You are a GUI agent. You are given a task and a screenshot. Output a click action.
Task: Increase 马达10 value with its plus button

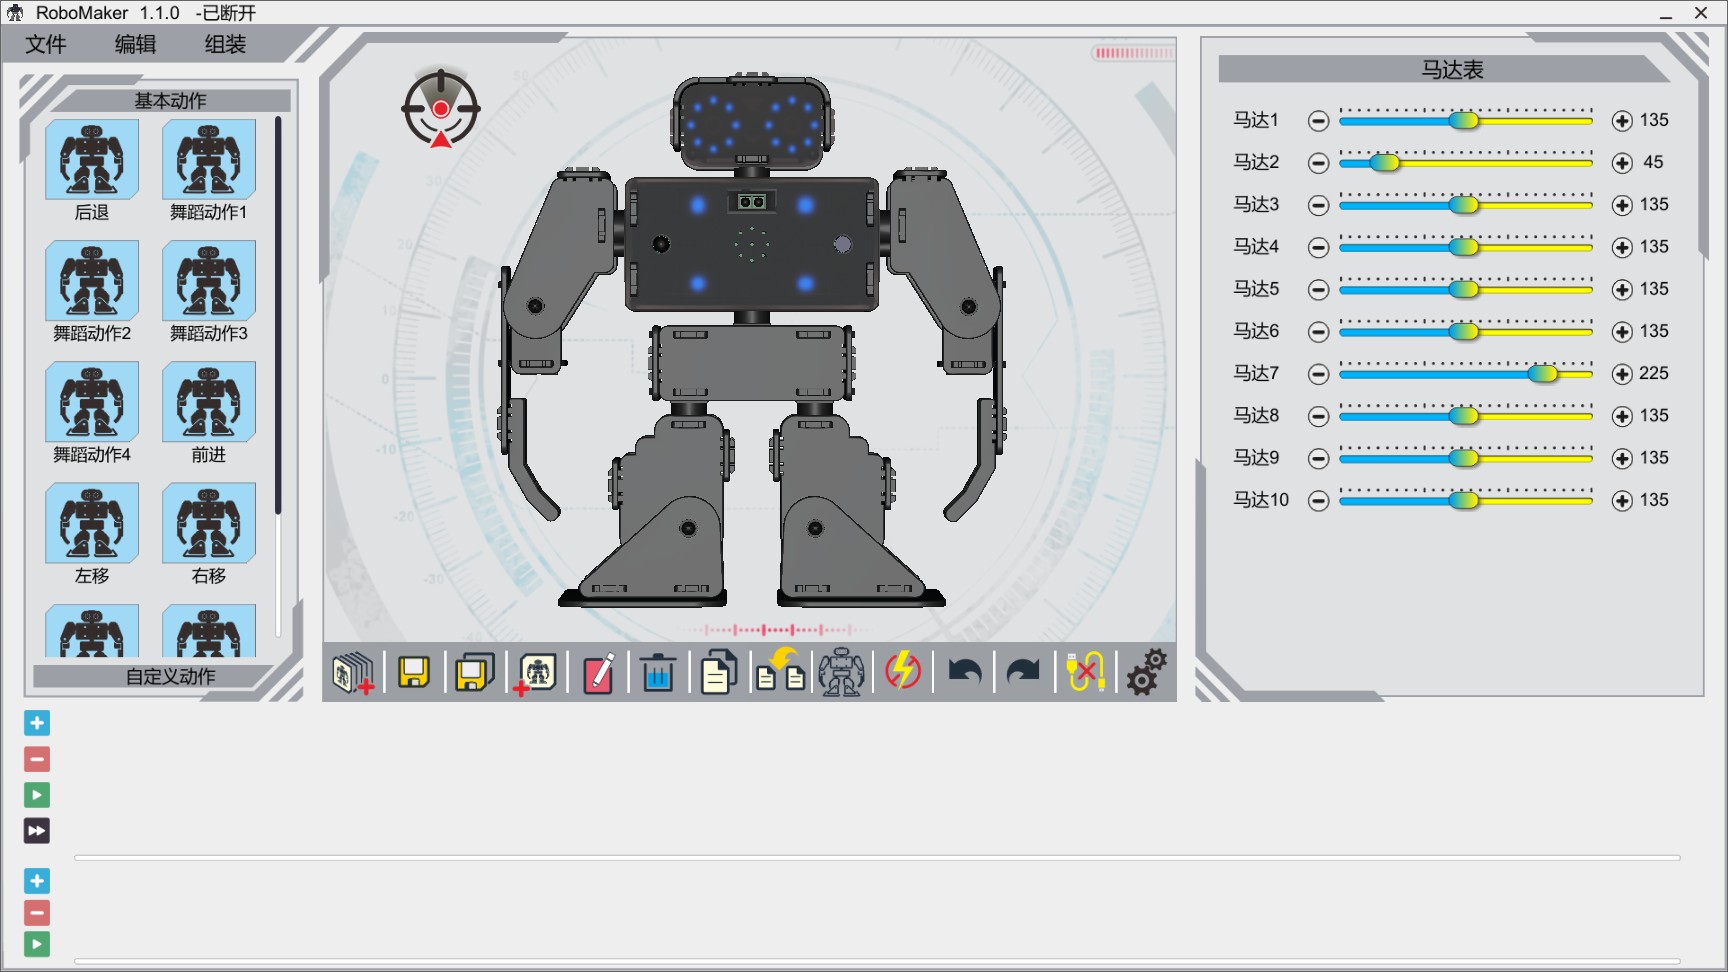pos(1622,501)
